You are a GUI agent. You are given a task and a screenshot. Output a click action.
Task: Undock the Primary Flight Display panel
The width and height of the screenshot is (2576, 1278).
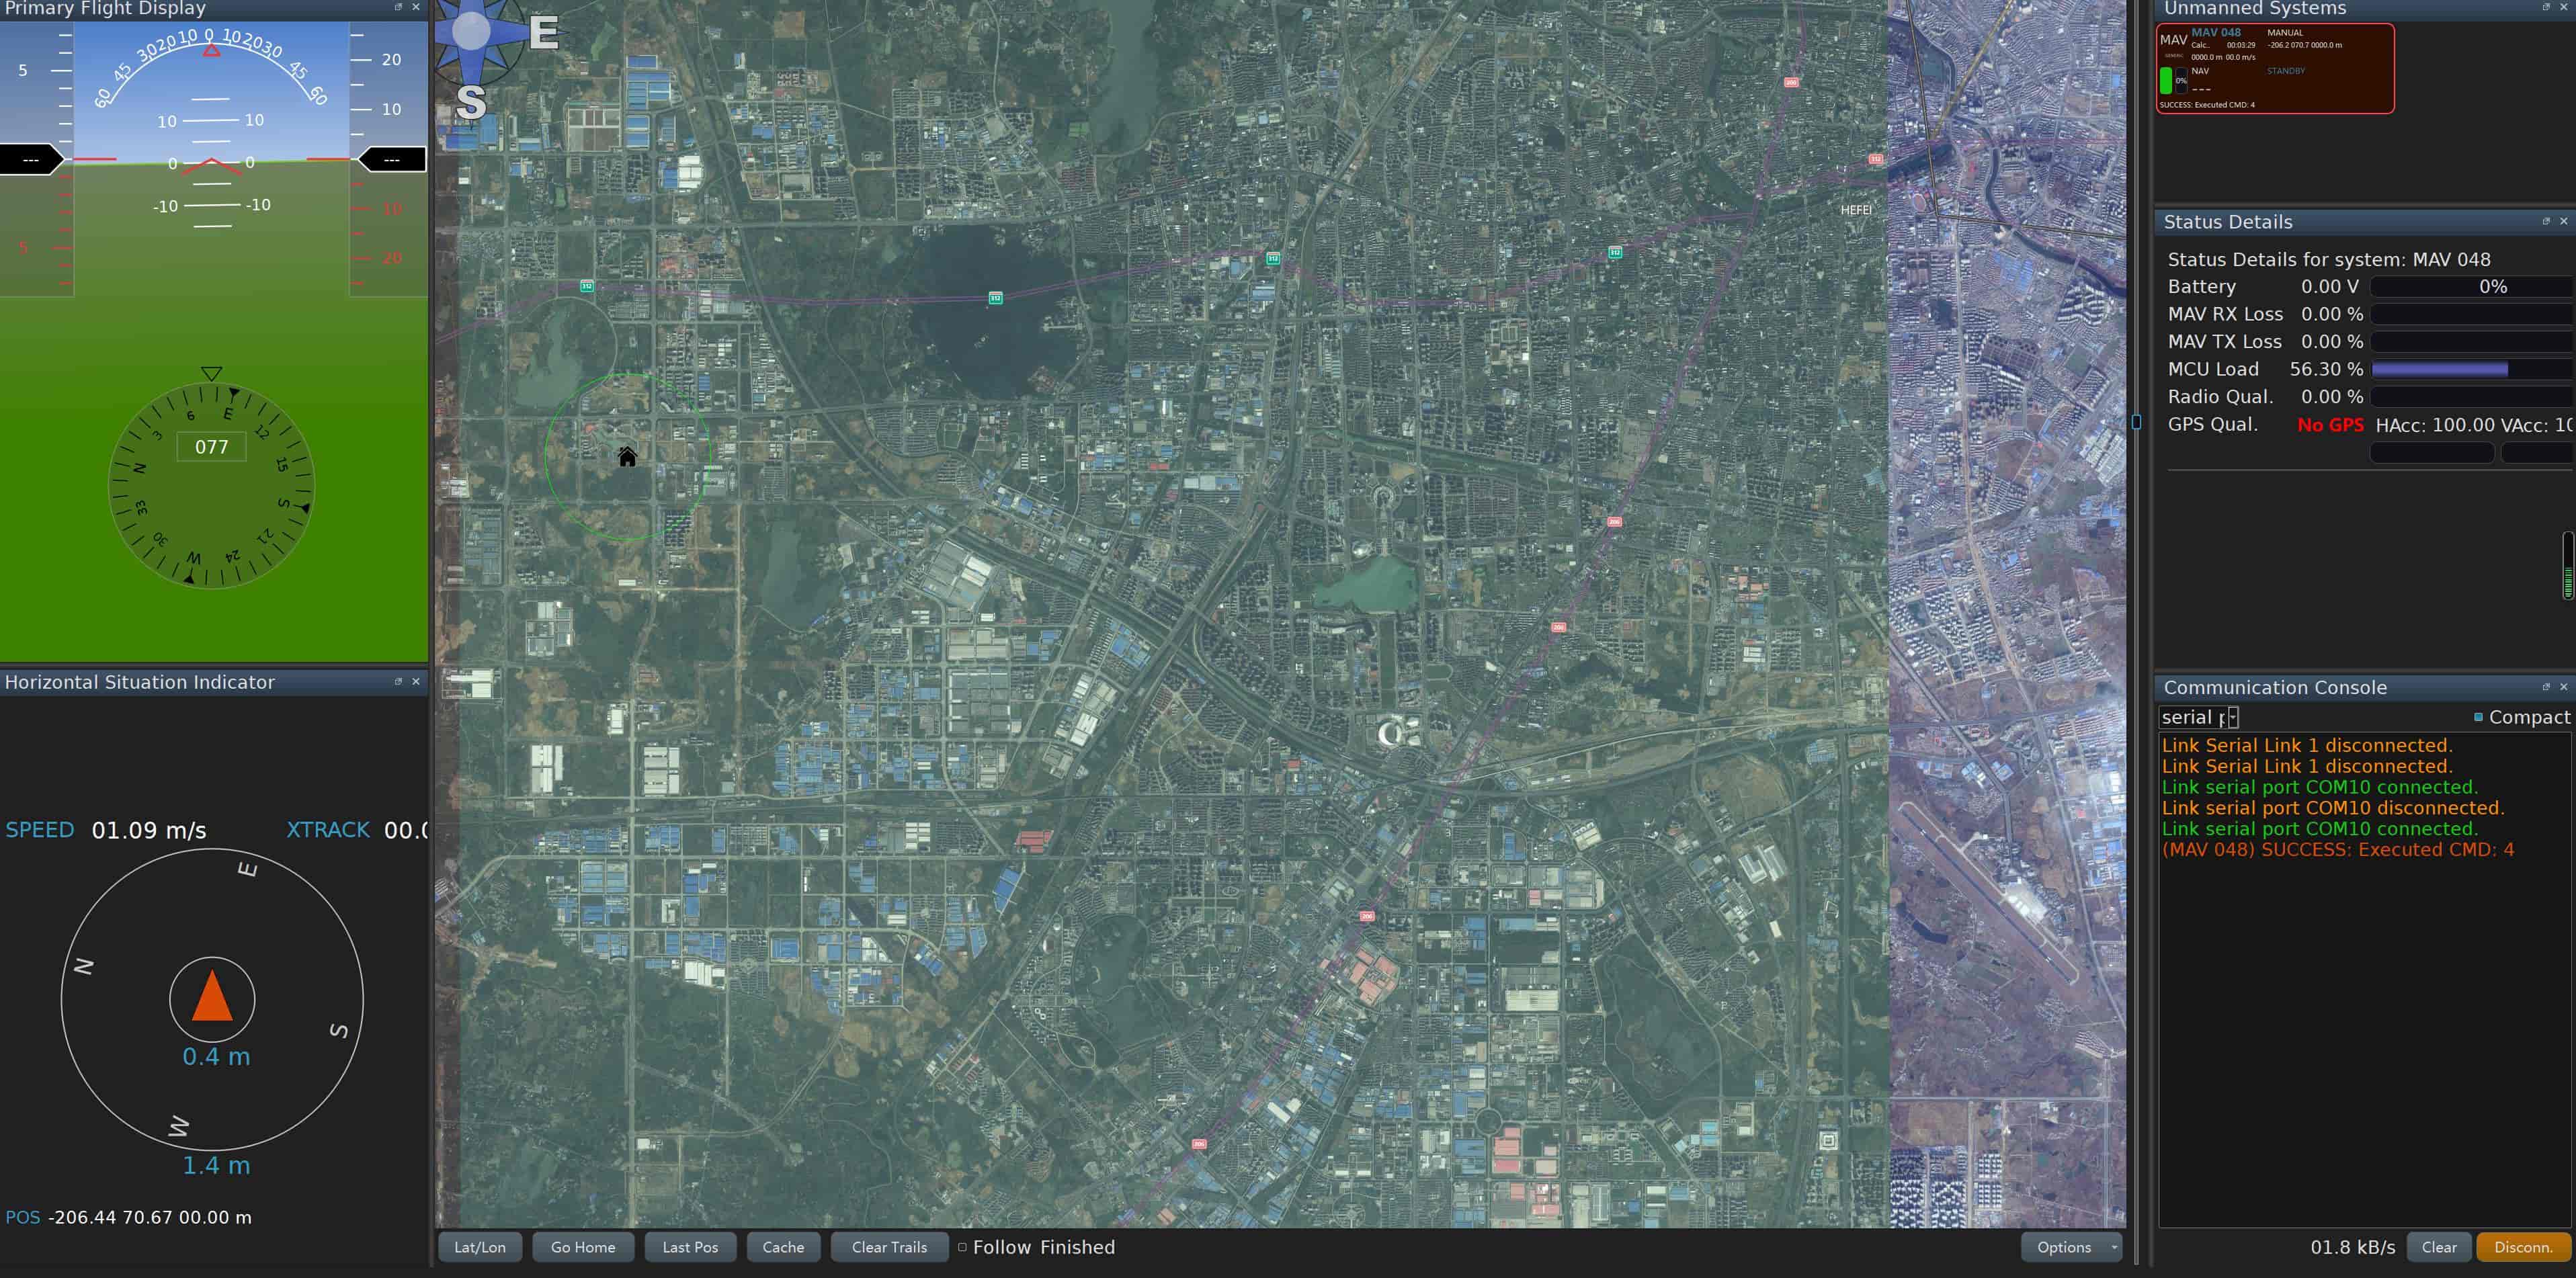[x=398, y=7]
